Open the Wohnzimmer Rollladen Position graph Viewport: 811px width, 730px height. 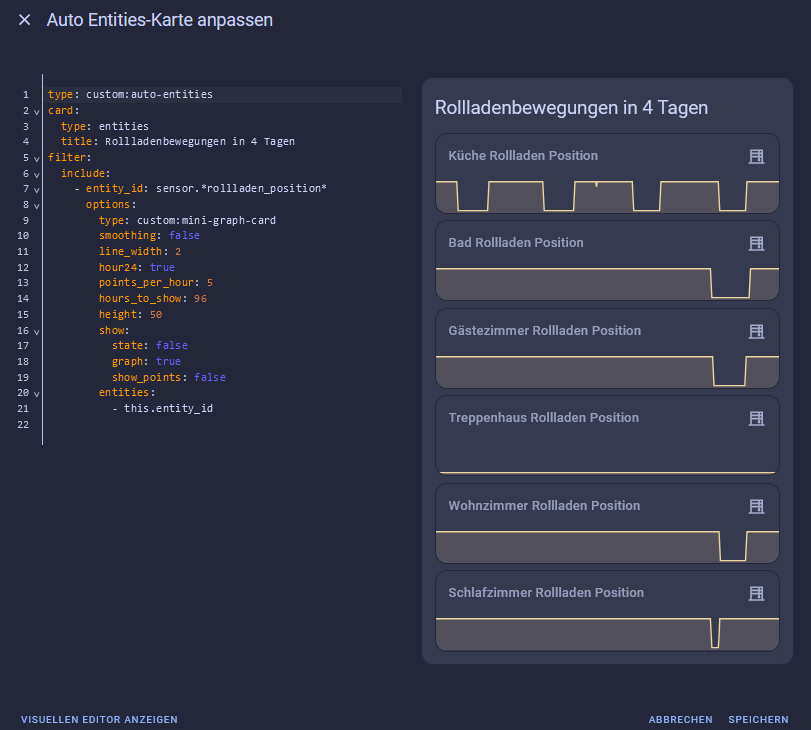point(607,546)
